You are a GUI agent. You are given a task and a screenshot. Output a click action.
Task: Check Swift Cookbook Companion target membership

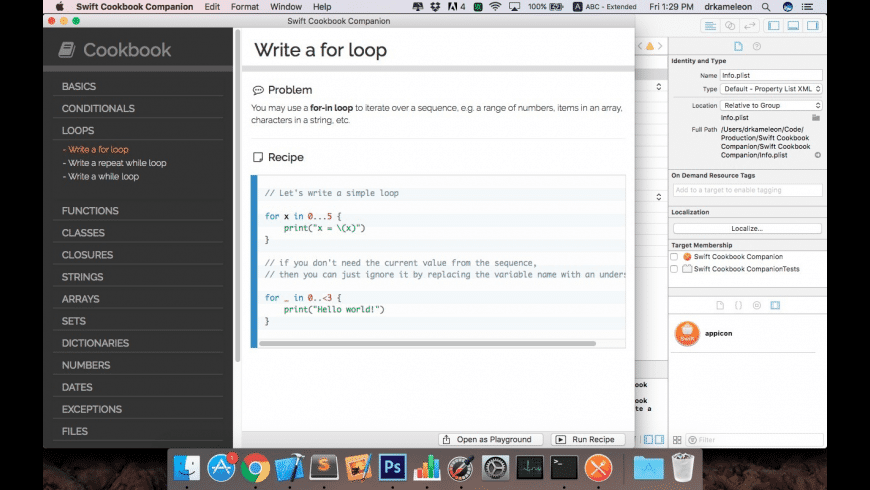click(x=674, y=257)
